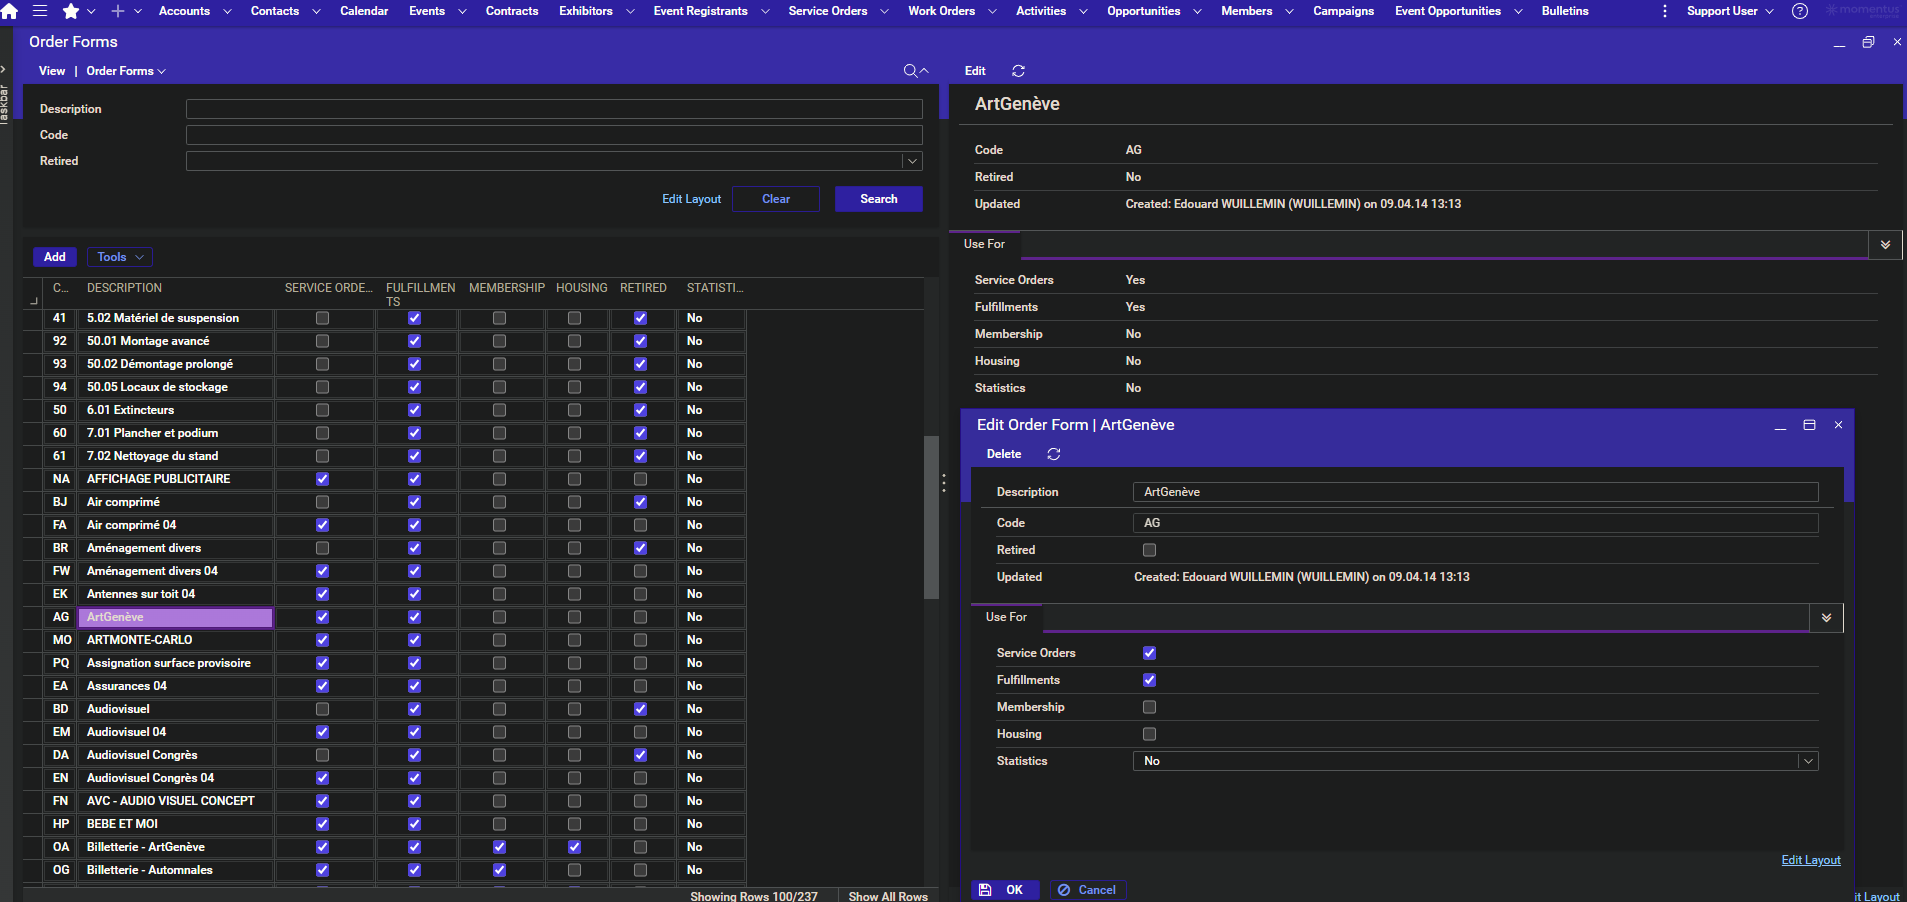This screenshot has width=1907, height=902.
Task: Open Edit Layout link in Edit Order Form
Action: point(1811,860)
